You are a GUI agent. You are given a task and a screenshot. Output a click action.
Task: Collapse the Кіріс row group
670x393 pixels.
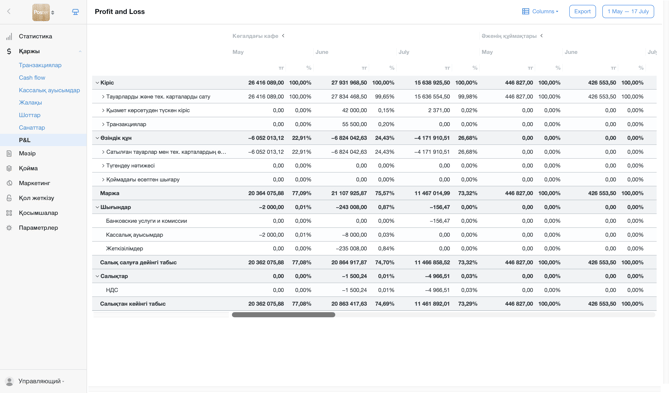coord(97,83)
